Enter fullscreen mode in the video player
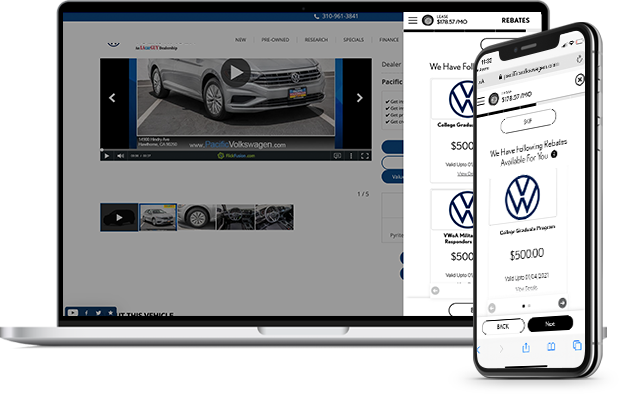This screenshot has height=394, width=619. click(365, 156)
